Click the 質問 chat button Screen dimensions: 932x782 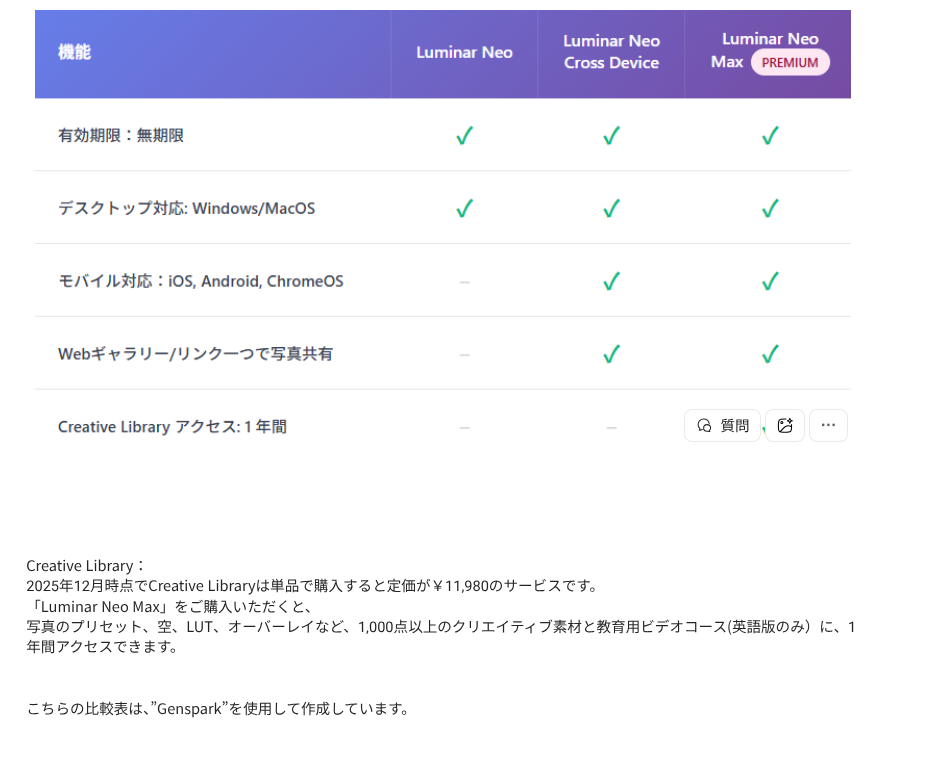pyautogui.click(x=722, y=426)
